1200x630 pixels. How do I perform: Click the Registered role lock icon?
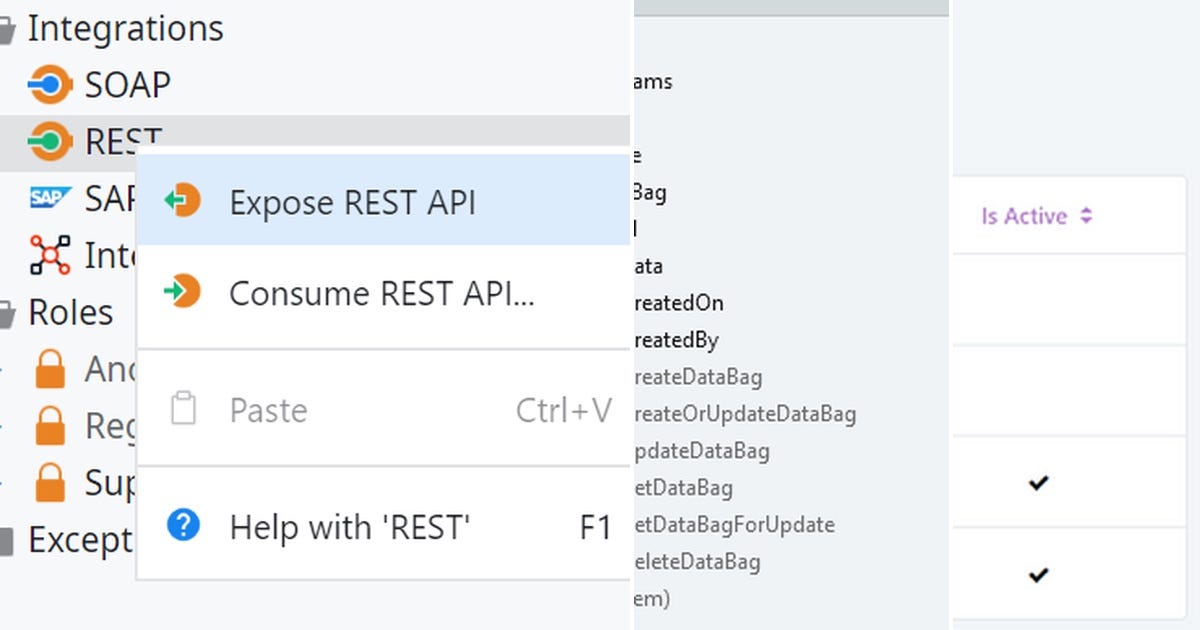point(50,427)
